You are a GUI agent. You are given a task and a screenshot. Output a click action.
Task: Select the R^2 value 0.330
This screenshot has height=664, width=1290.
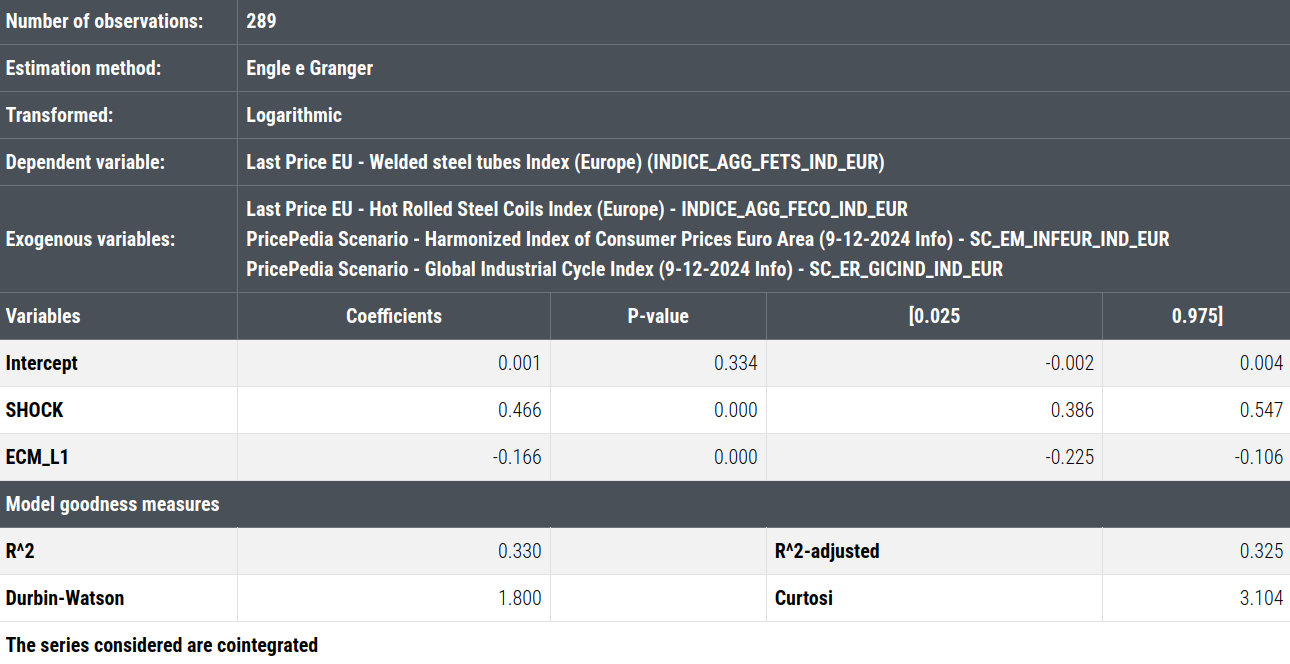point(520,551)
